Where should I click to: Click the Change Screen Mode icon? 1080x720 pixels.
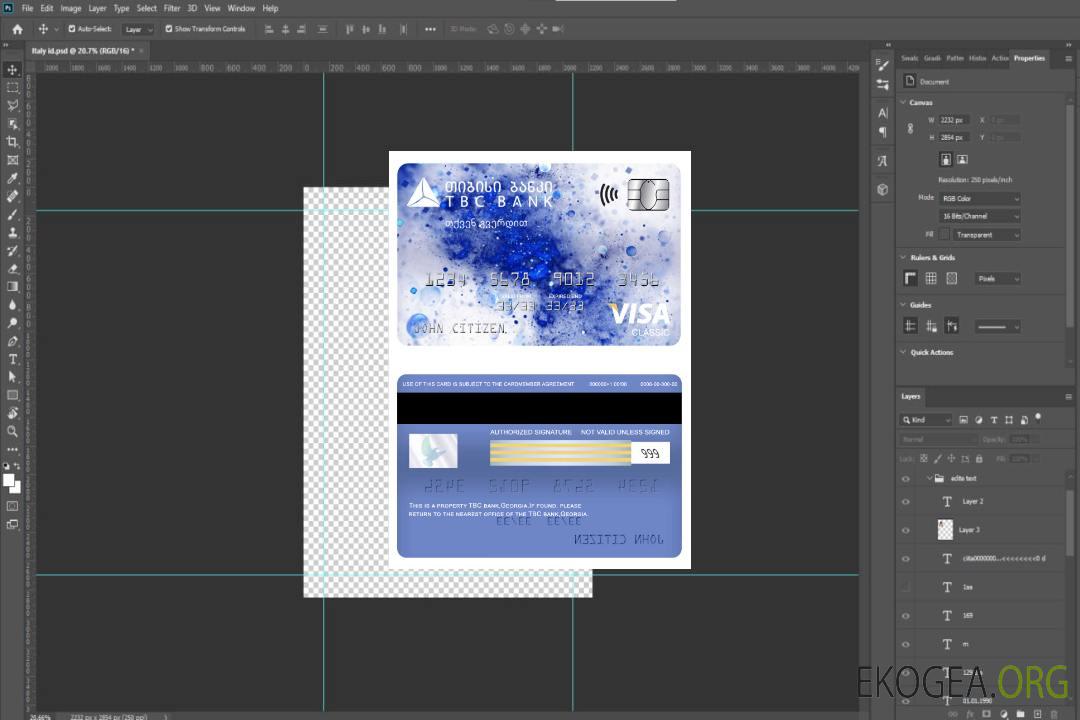tap(12, 524)
